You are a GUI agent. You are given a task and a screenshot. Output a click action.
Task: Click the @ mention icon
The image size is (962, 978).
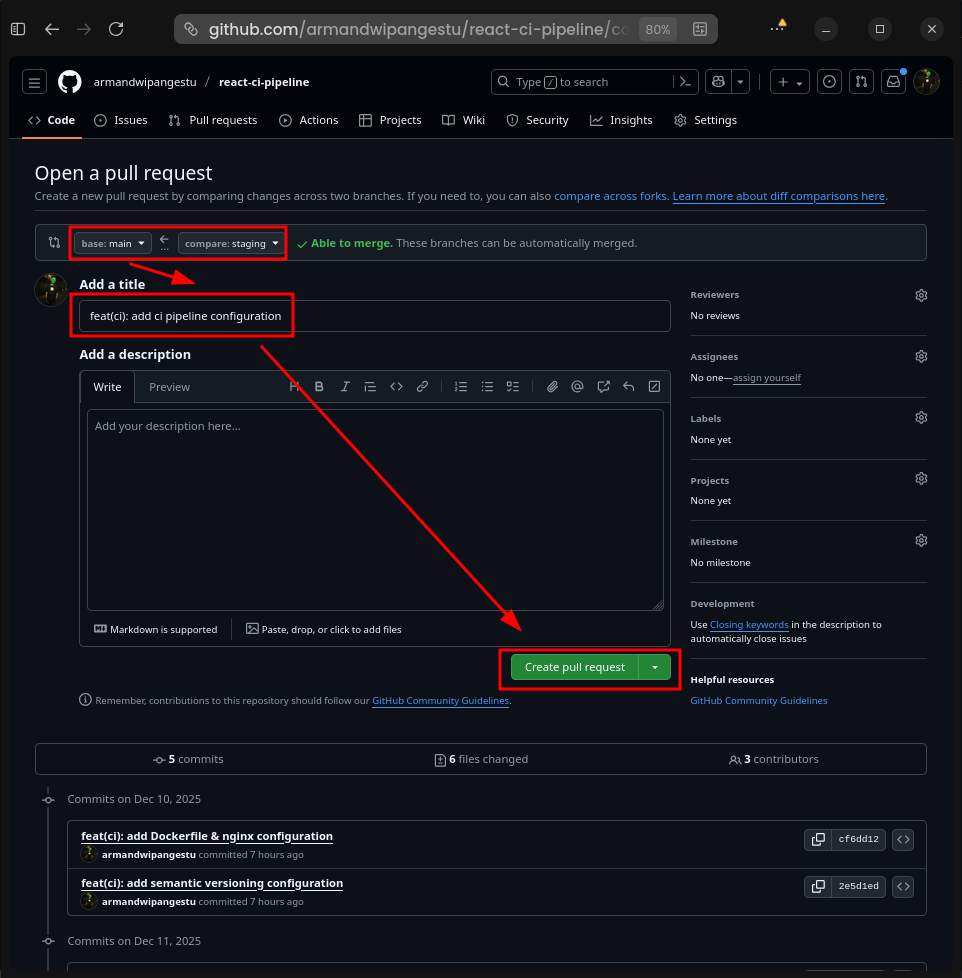[x=578, y=387]
